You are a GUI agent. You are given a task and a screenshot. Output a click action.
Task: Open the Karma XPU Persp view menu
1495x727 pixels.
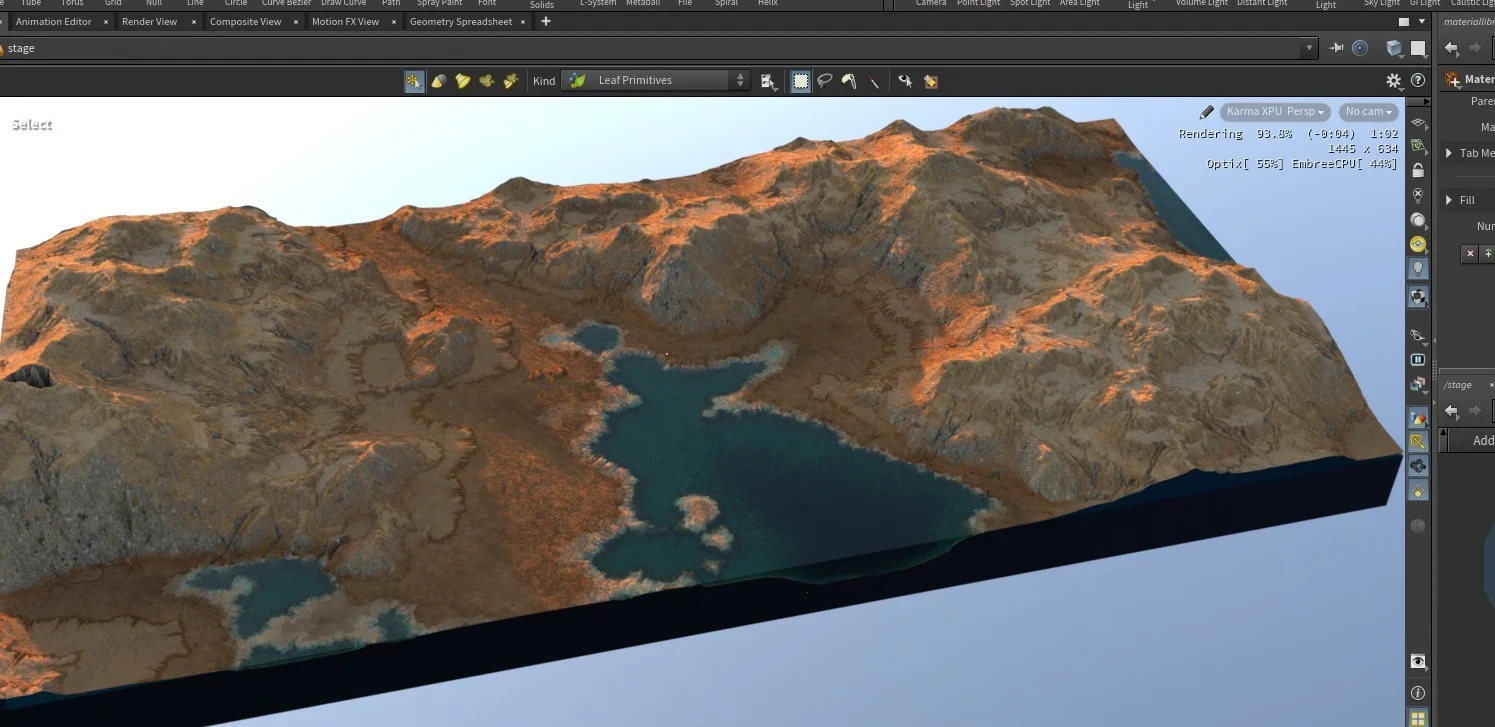[1275, 112]
